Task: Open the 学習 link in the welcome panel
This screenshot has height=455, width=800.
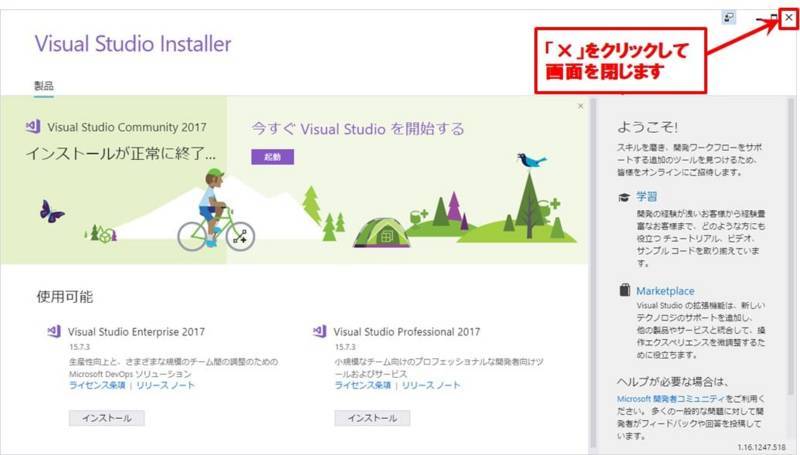Action: pos(646,196)
